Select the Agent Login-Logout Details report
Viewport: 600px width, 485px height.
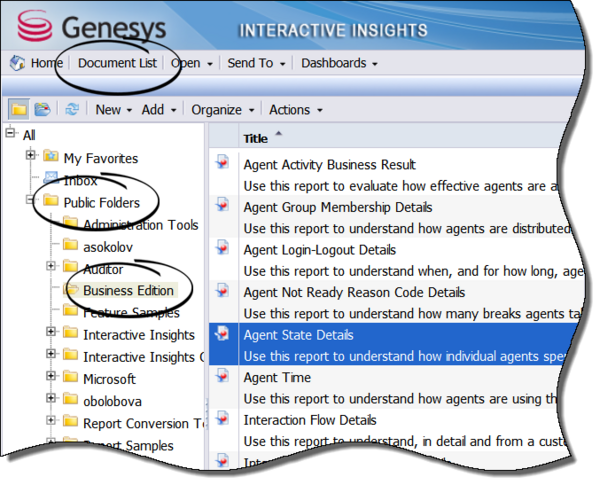[x=320, y=250]
